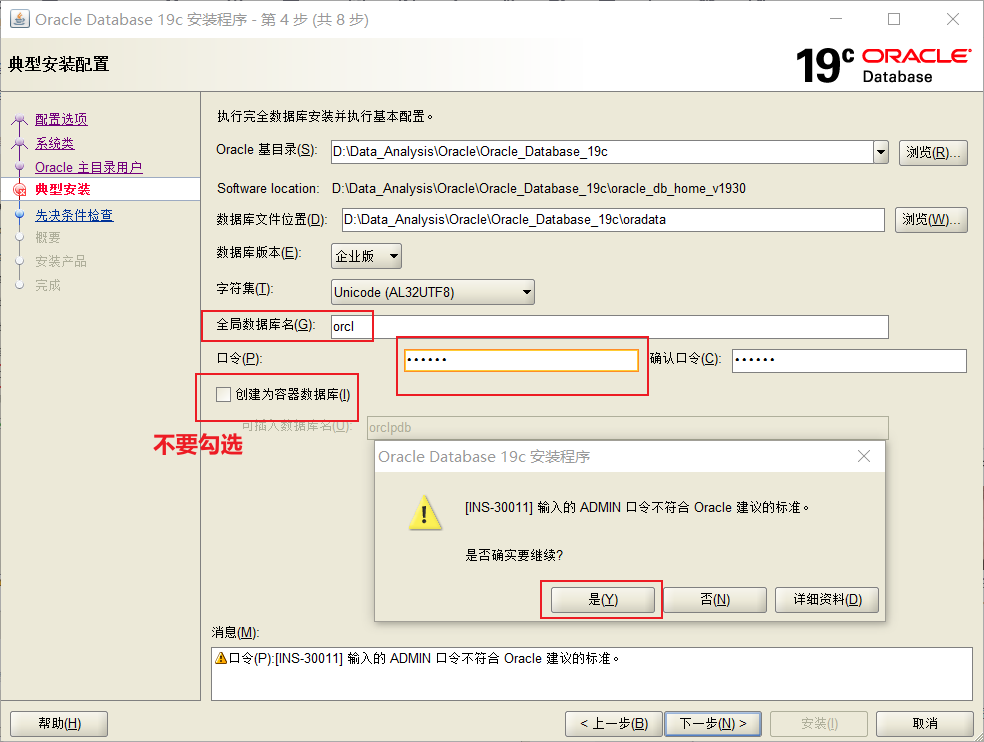The image size is (984, 742).
Task: Go to 配置选项 step in sidebar
Action: 62,119
